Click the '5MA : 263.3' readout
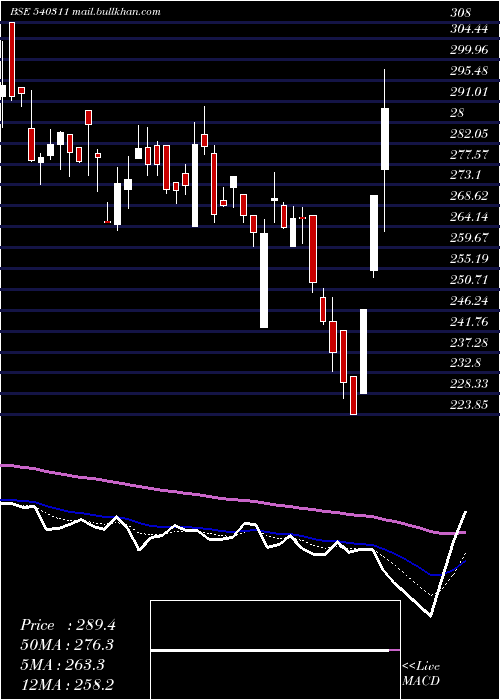The image size is (500, 700). point(62,664)
